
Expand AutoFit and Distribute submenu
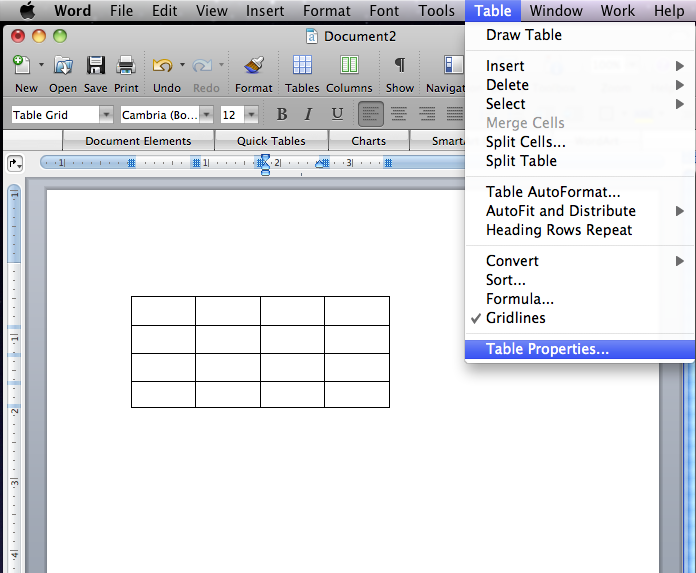tap(580, 211)
